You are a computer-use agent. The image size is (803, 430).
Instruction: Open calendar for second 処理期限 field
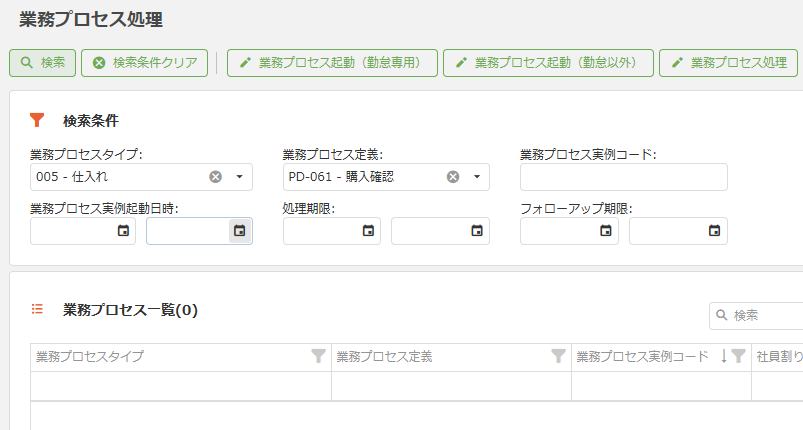pyautogui.click(x=477, y=231)
